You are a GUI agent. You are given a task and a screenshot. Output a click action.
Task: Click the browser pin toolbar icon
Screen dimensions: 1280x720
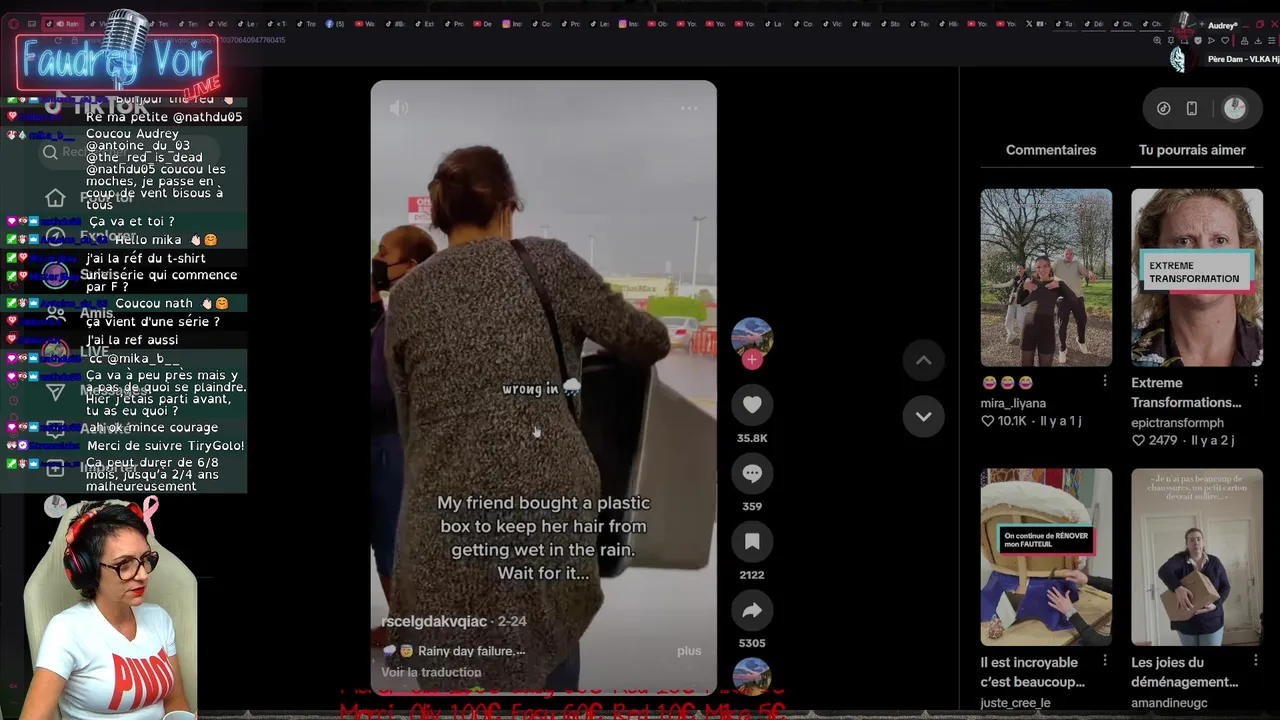pos(1171,40)
